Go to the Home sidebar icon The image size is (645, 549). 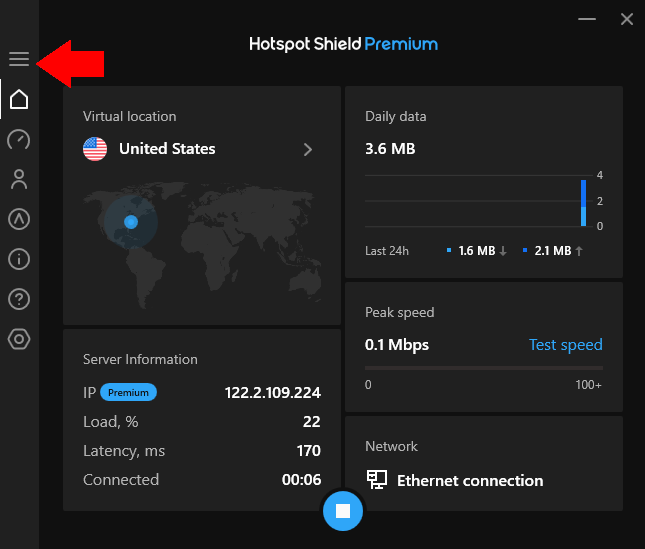(x=19, y=100)
